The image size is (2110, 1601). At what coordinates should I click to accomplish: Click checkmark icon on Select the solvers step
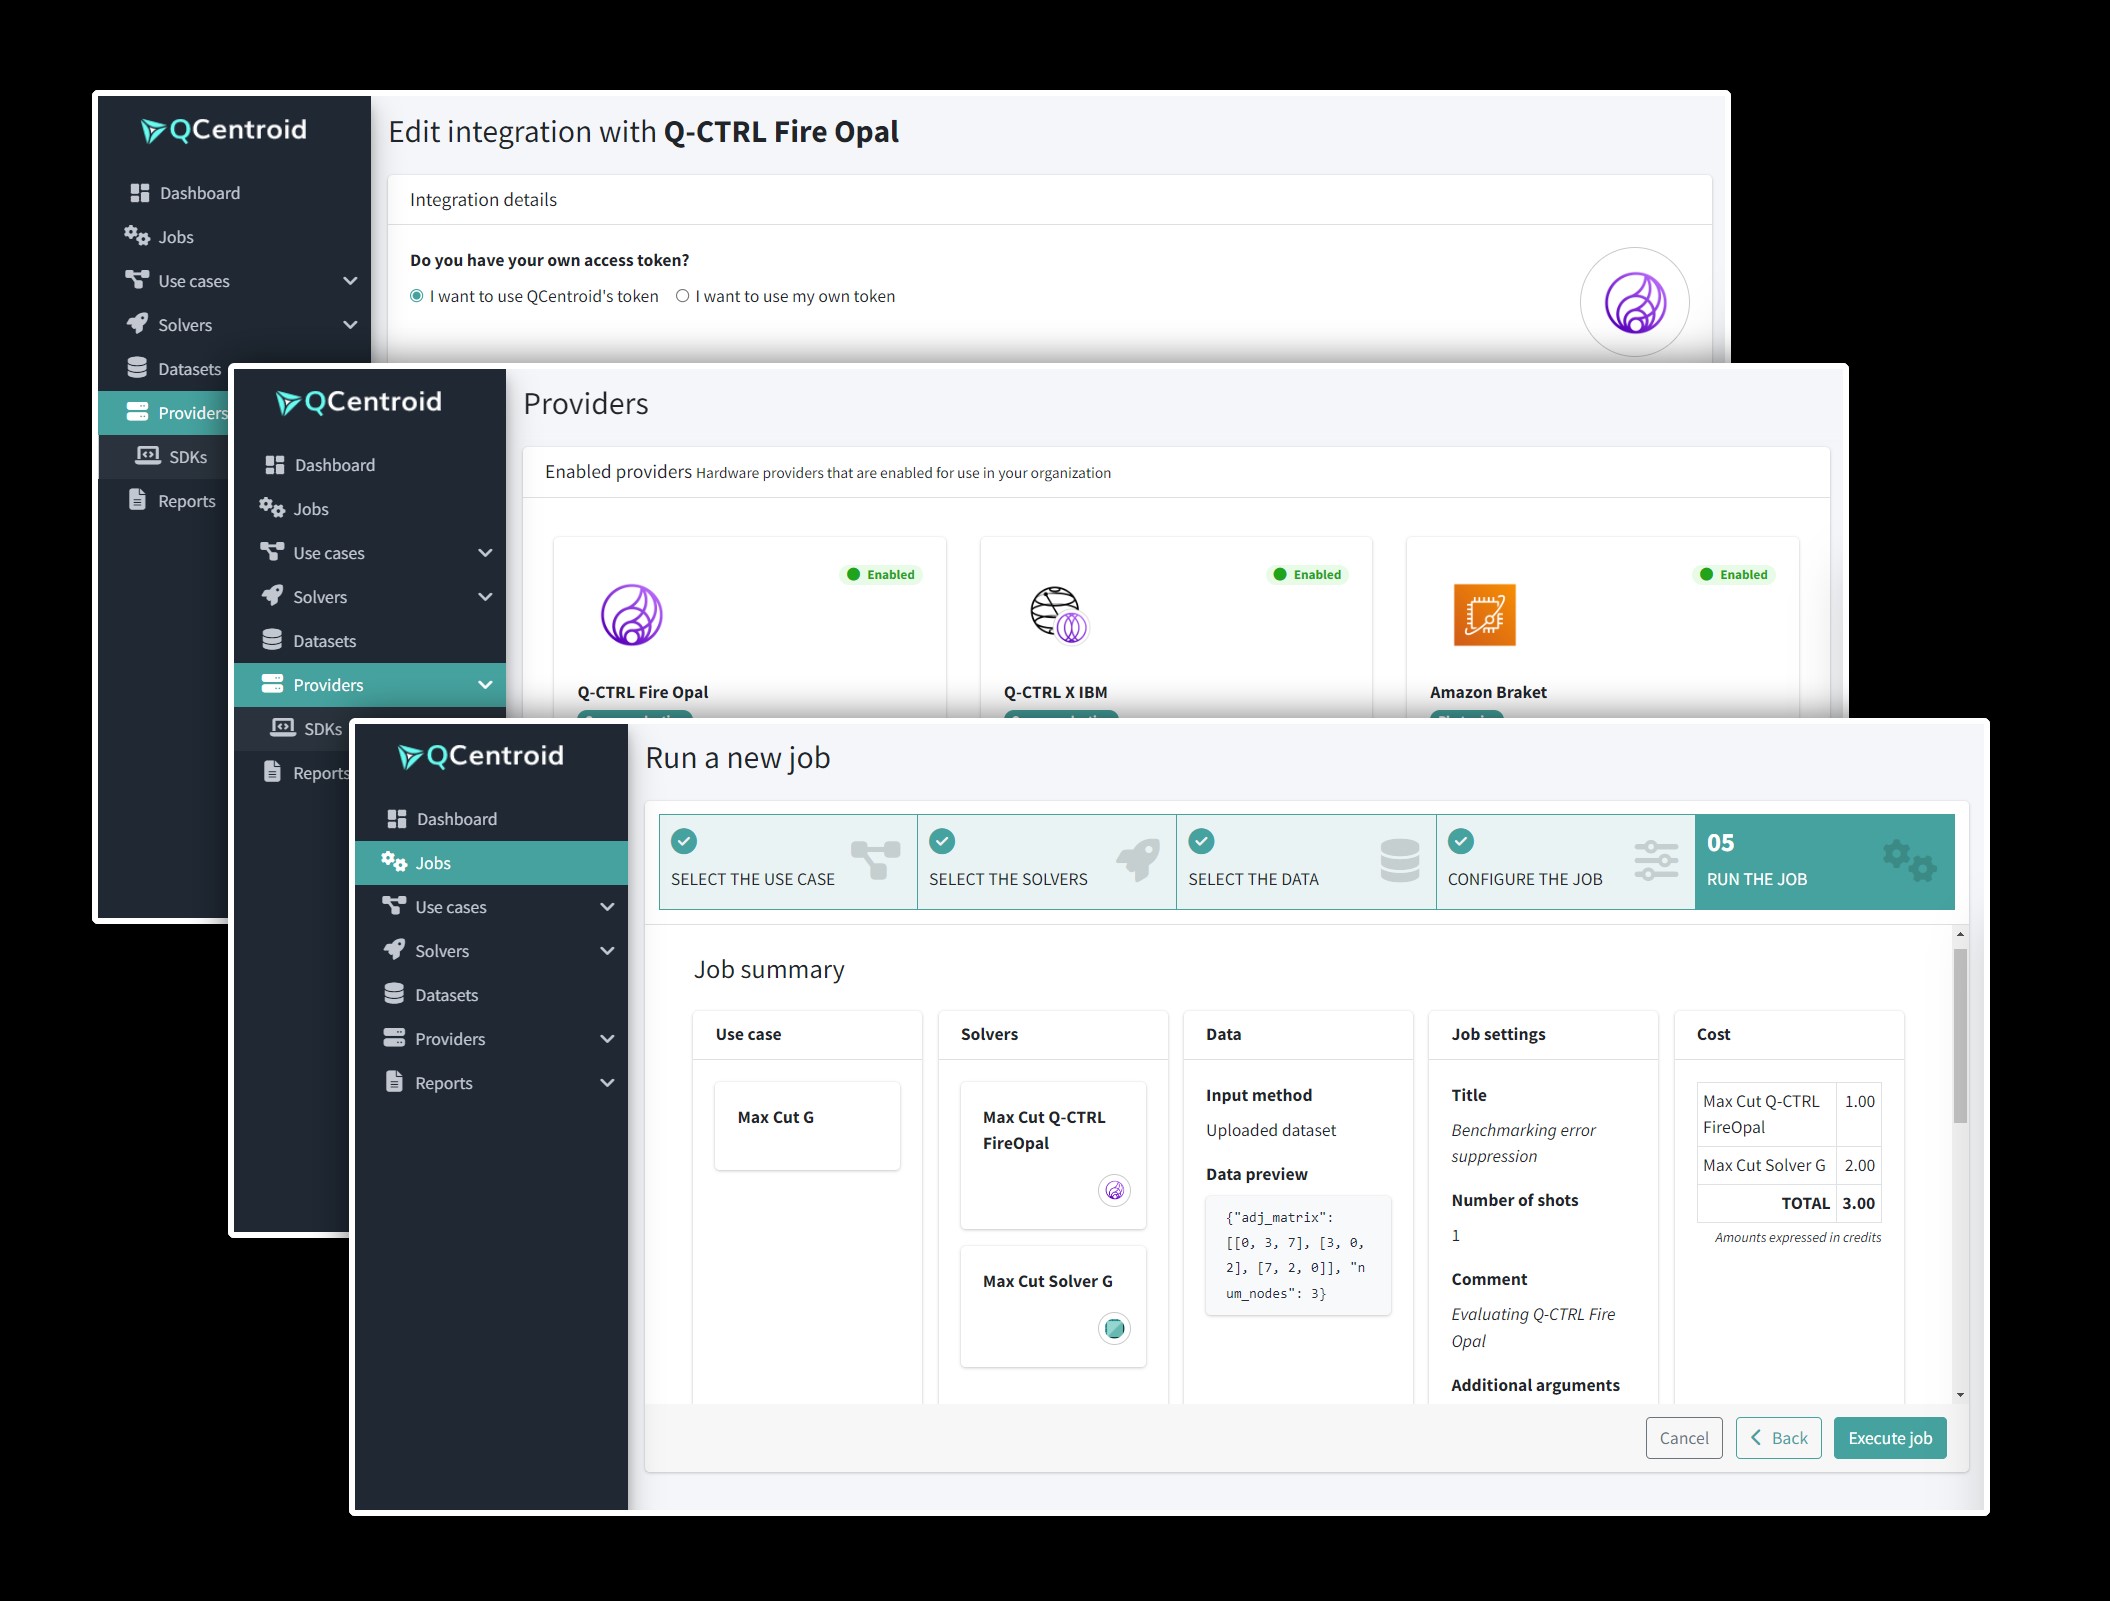click(x=942, y=841)
